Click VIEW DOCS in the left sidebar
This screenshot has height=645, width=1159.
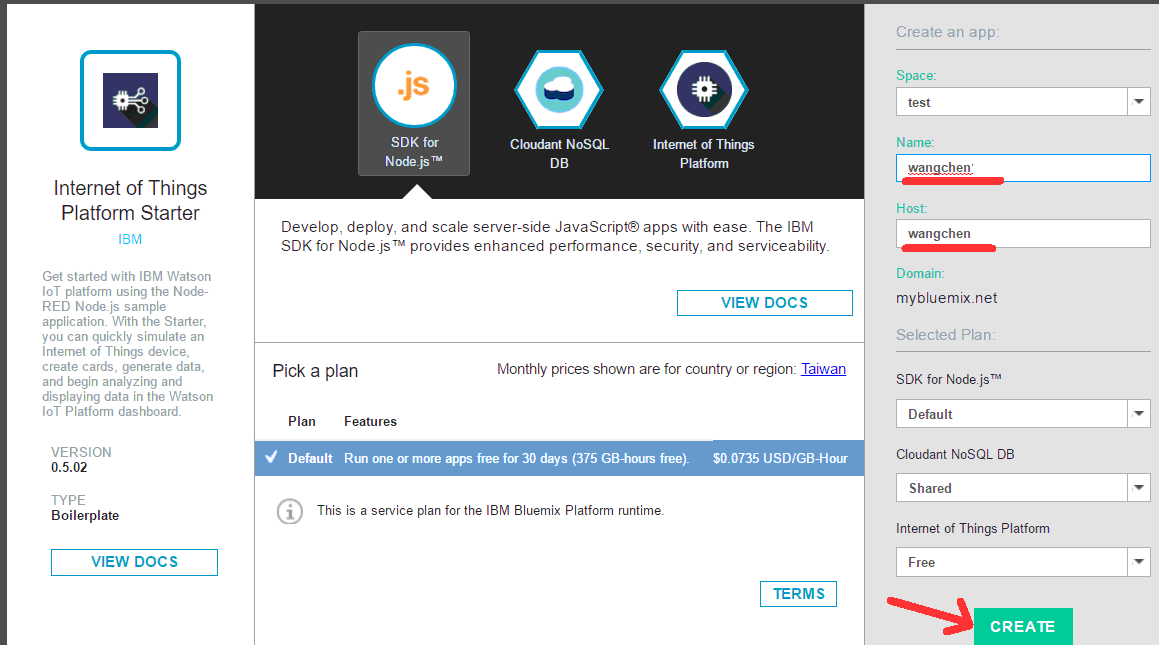pos(135,562)
